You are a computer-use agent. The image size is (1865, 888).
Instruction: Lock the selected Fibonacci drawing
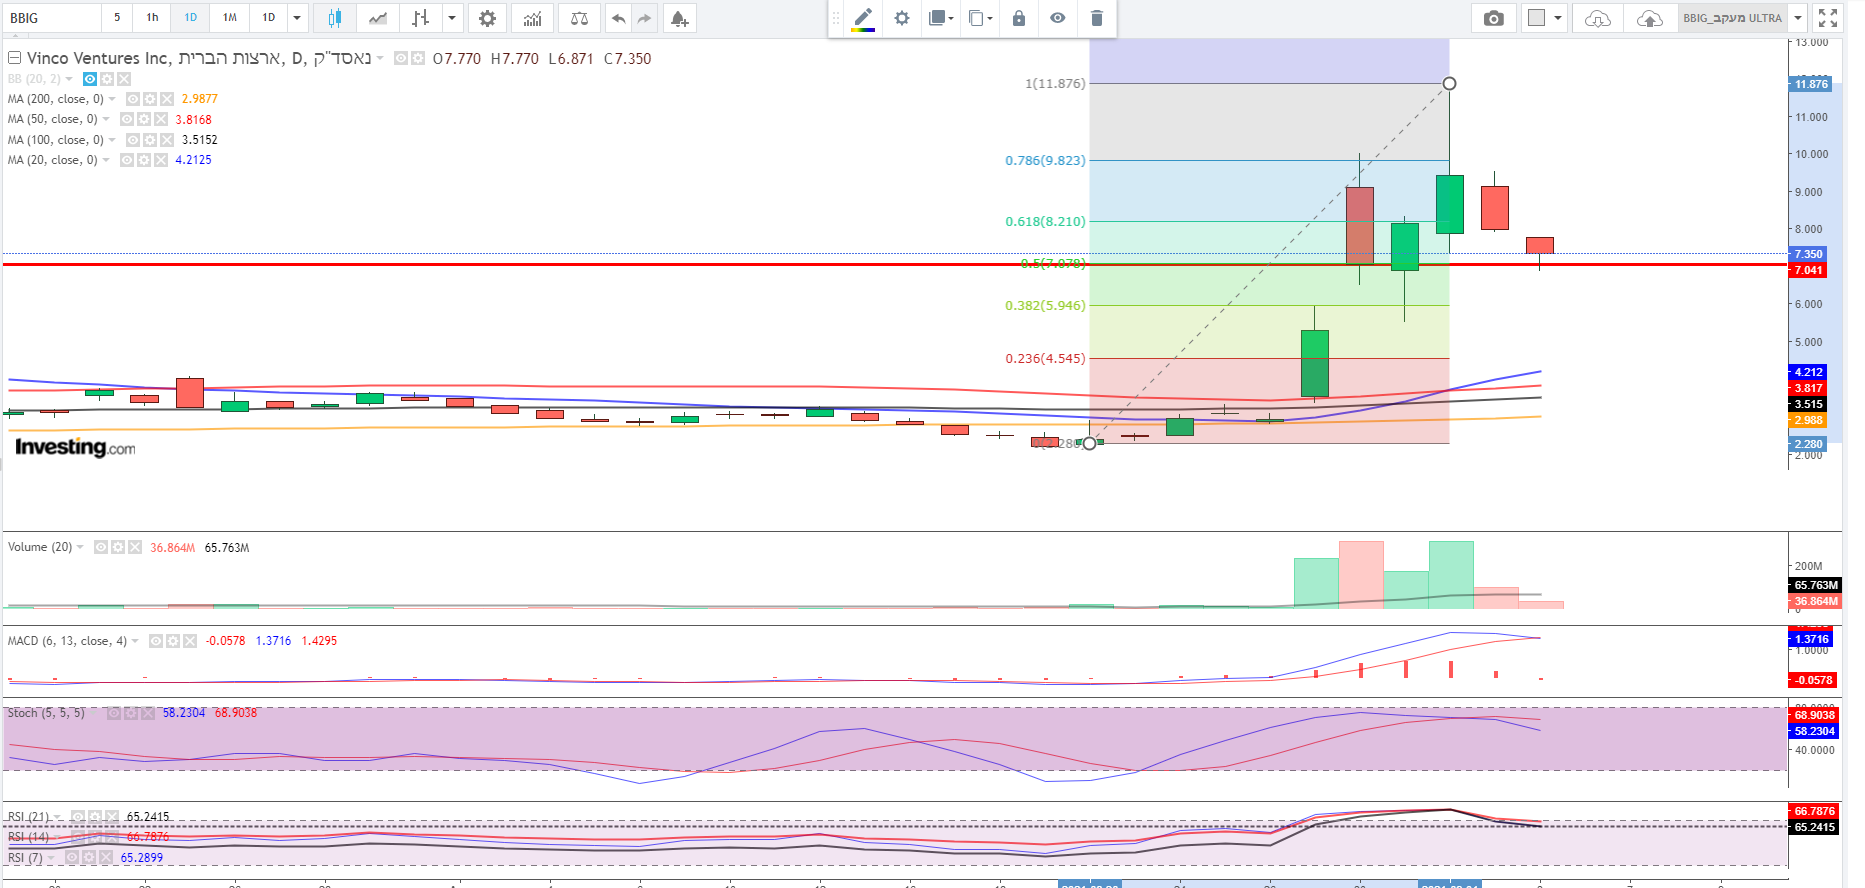1018,18
